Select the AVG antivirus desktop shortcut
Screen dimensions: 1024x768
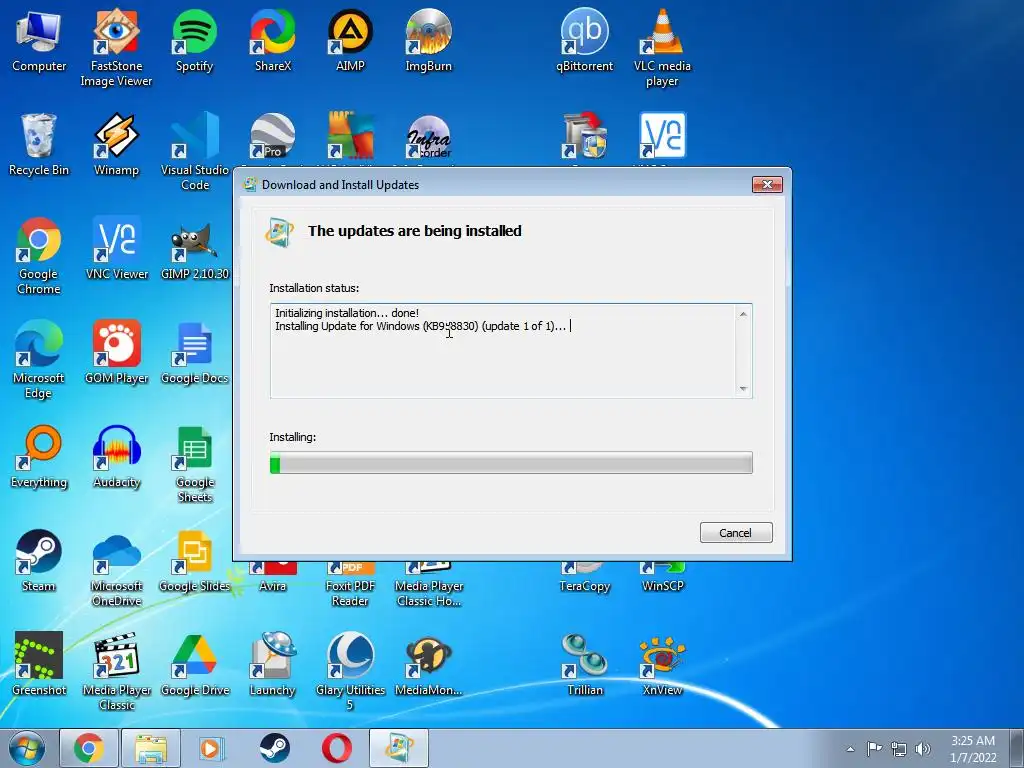click(x=350, y=137)
